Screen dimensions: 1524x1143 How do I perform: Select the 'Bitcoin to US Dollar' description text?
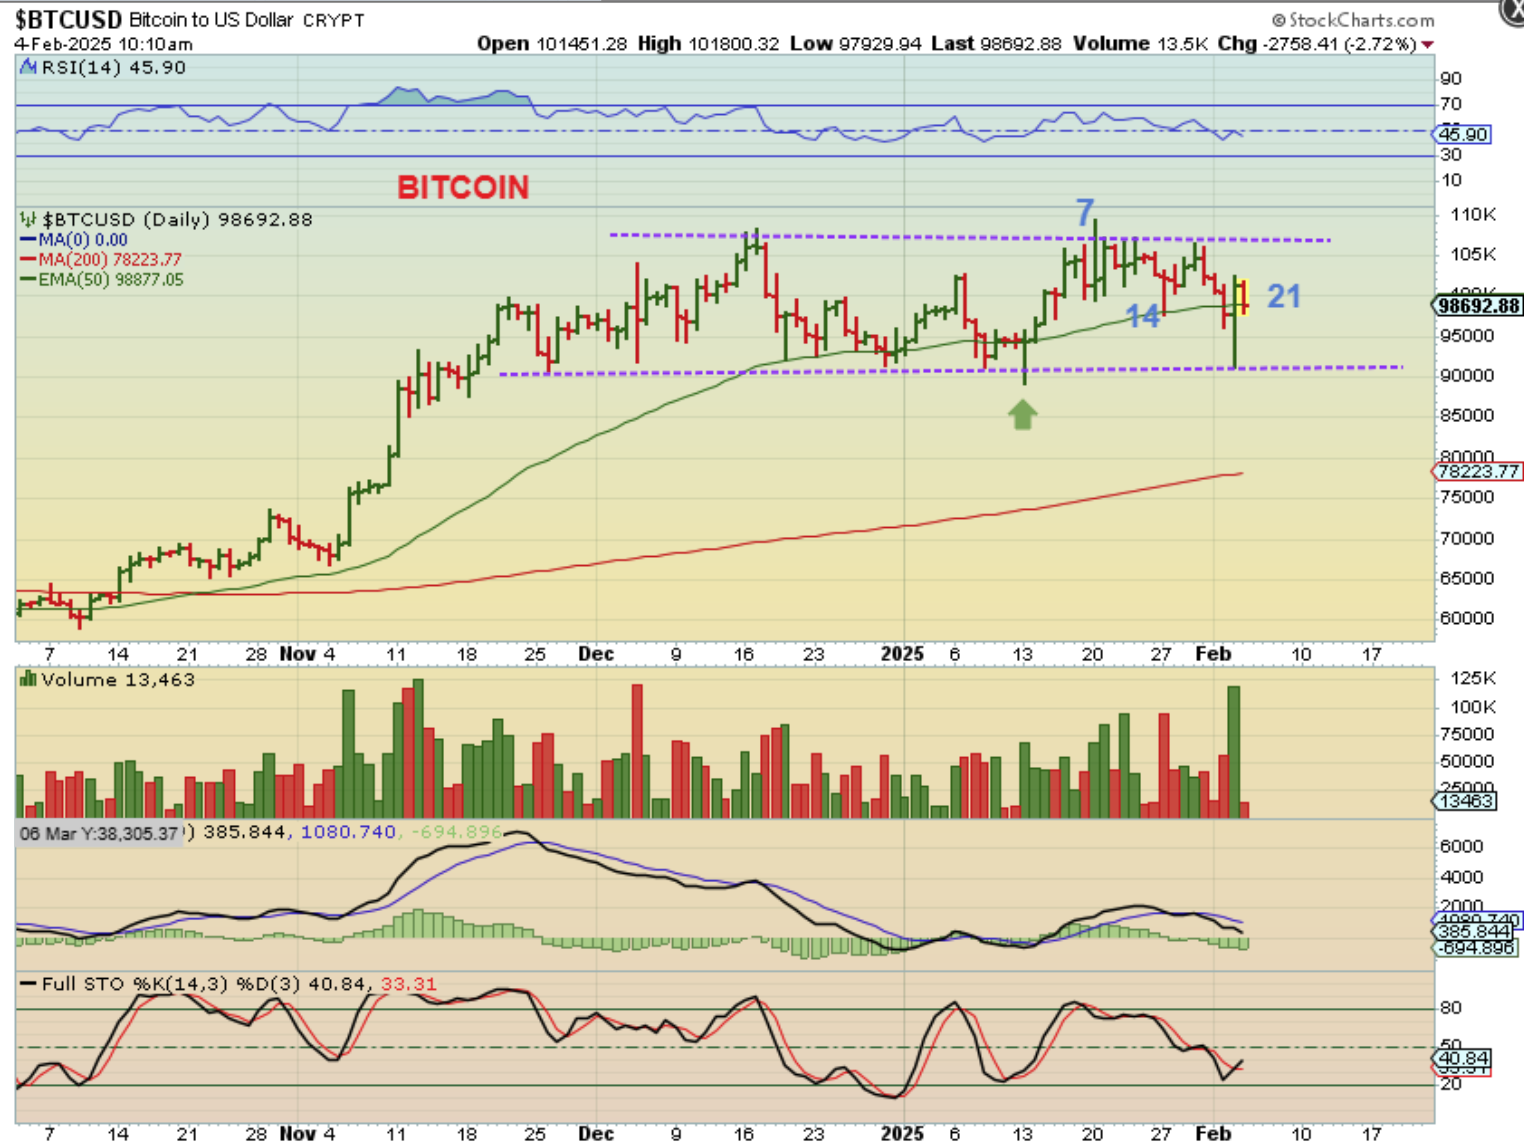pyautogui.click(x=213, y=20)
